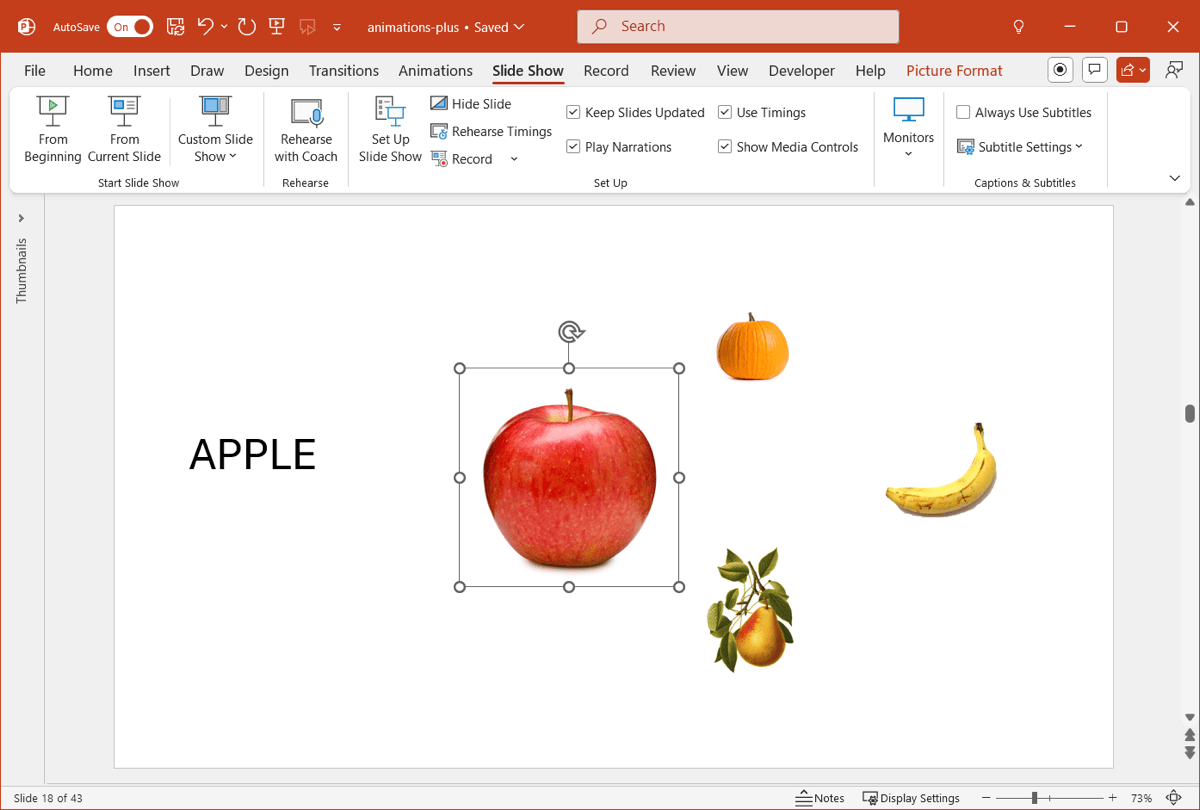Start Rehearse Timings
Viewport: 1200px width, 810px height.
pyautogui.click(x=491, y=132)
